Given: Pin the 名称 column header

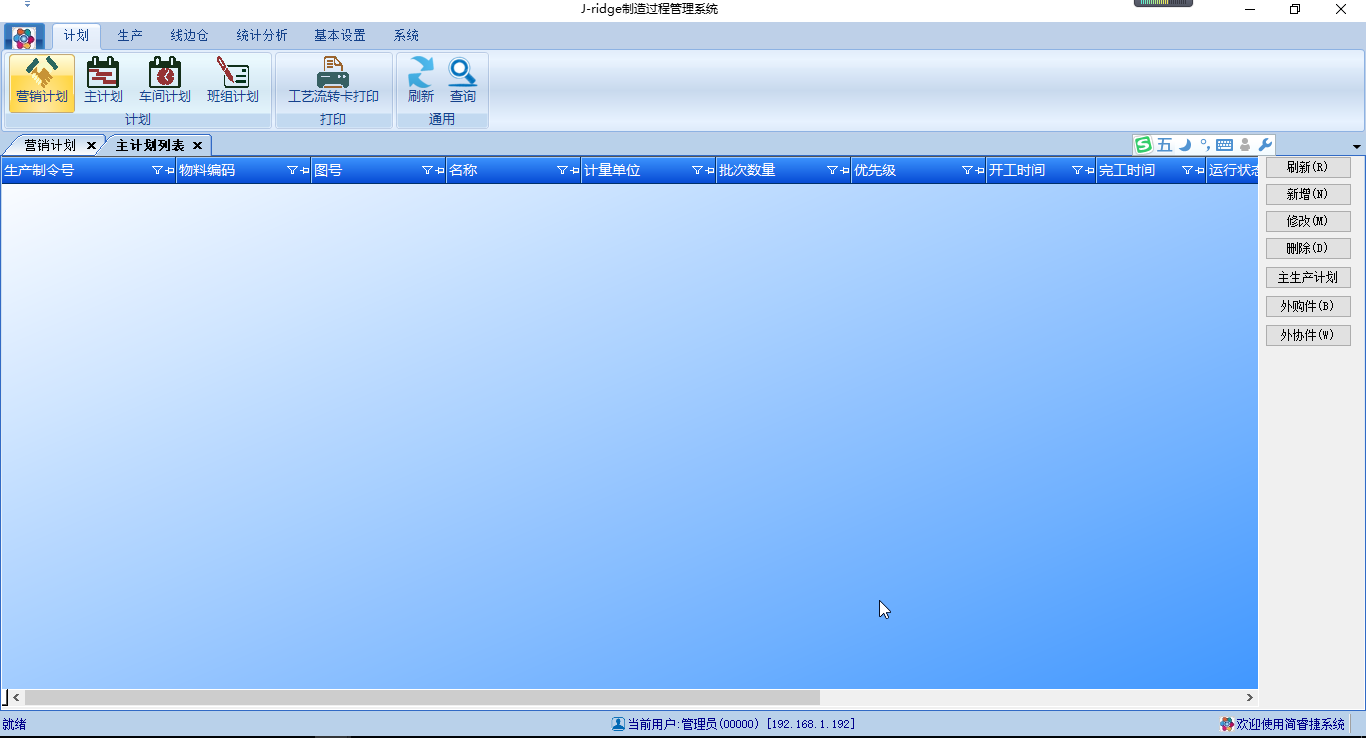Looking at the screenshot, I should [575, 171].
